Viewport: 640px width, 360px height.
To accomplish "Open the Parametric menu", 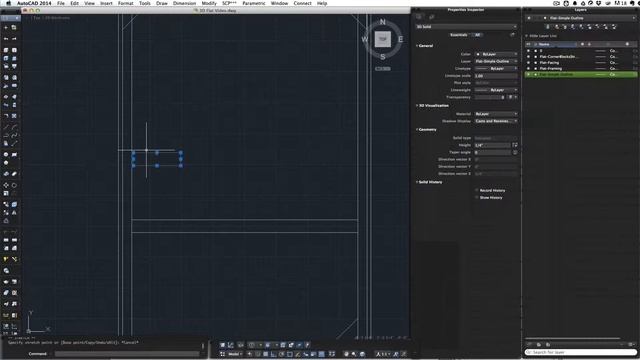I will coord(253,3).
